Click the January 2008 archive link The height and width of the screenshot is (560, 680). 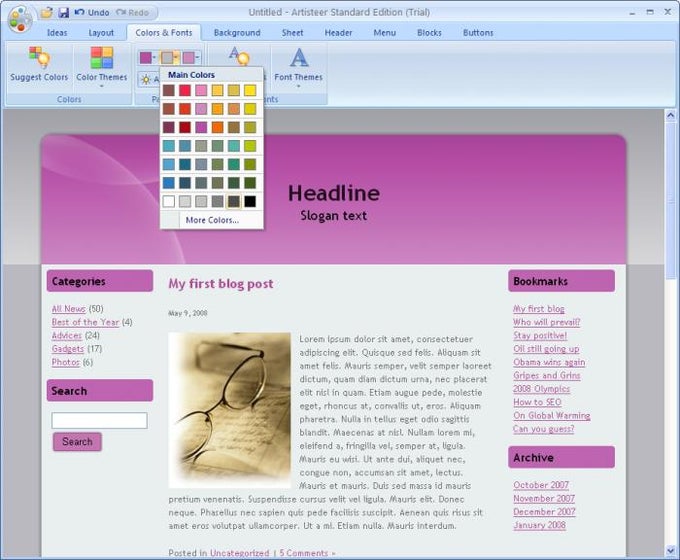point(539,525)
